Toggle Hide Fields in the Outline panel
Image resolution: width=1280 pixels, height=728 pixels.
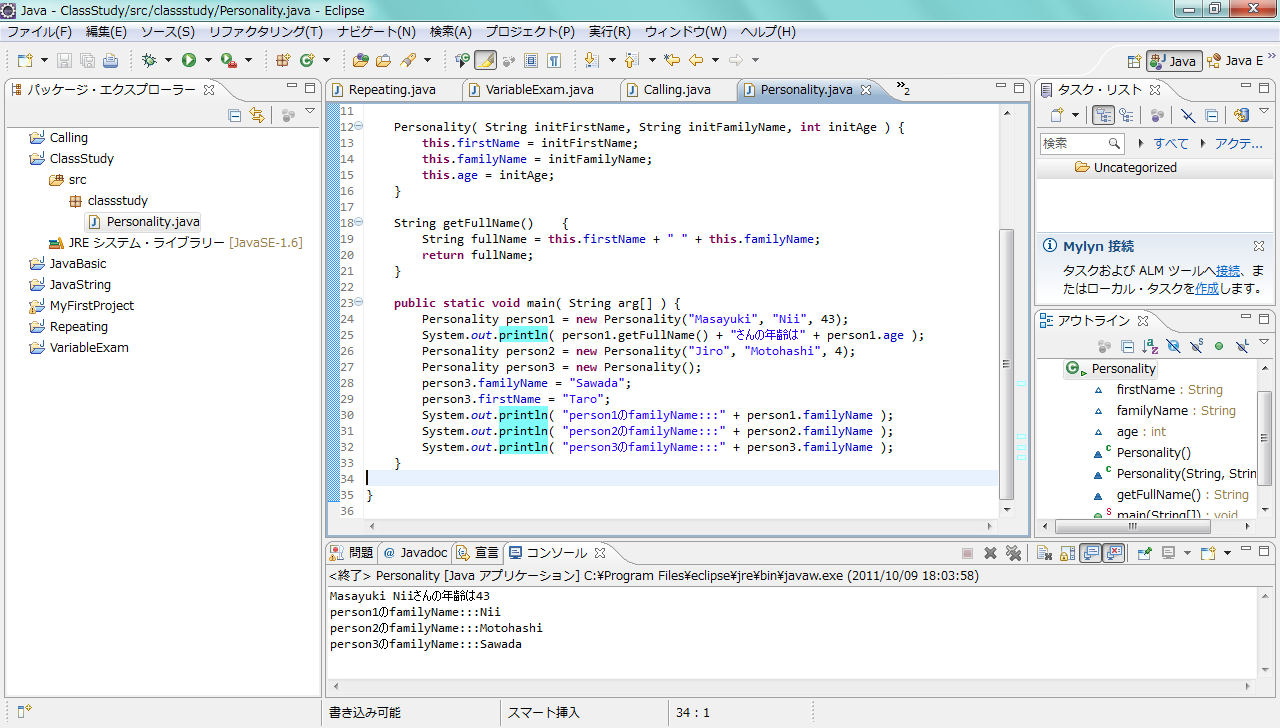(x=1173, y=346)
